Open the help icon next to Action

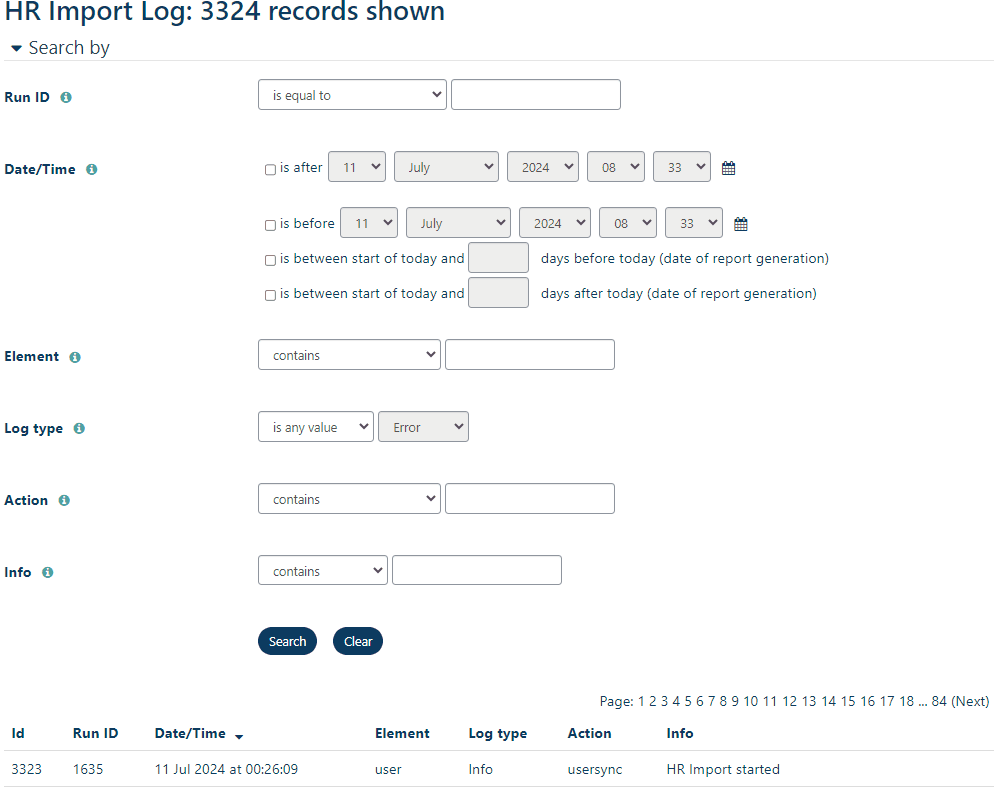(64, 501)
